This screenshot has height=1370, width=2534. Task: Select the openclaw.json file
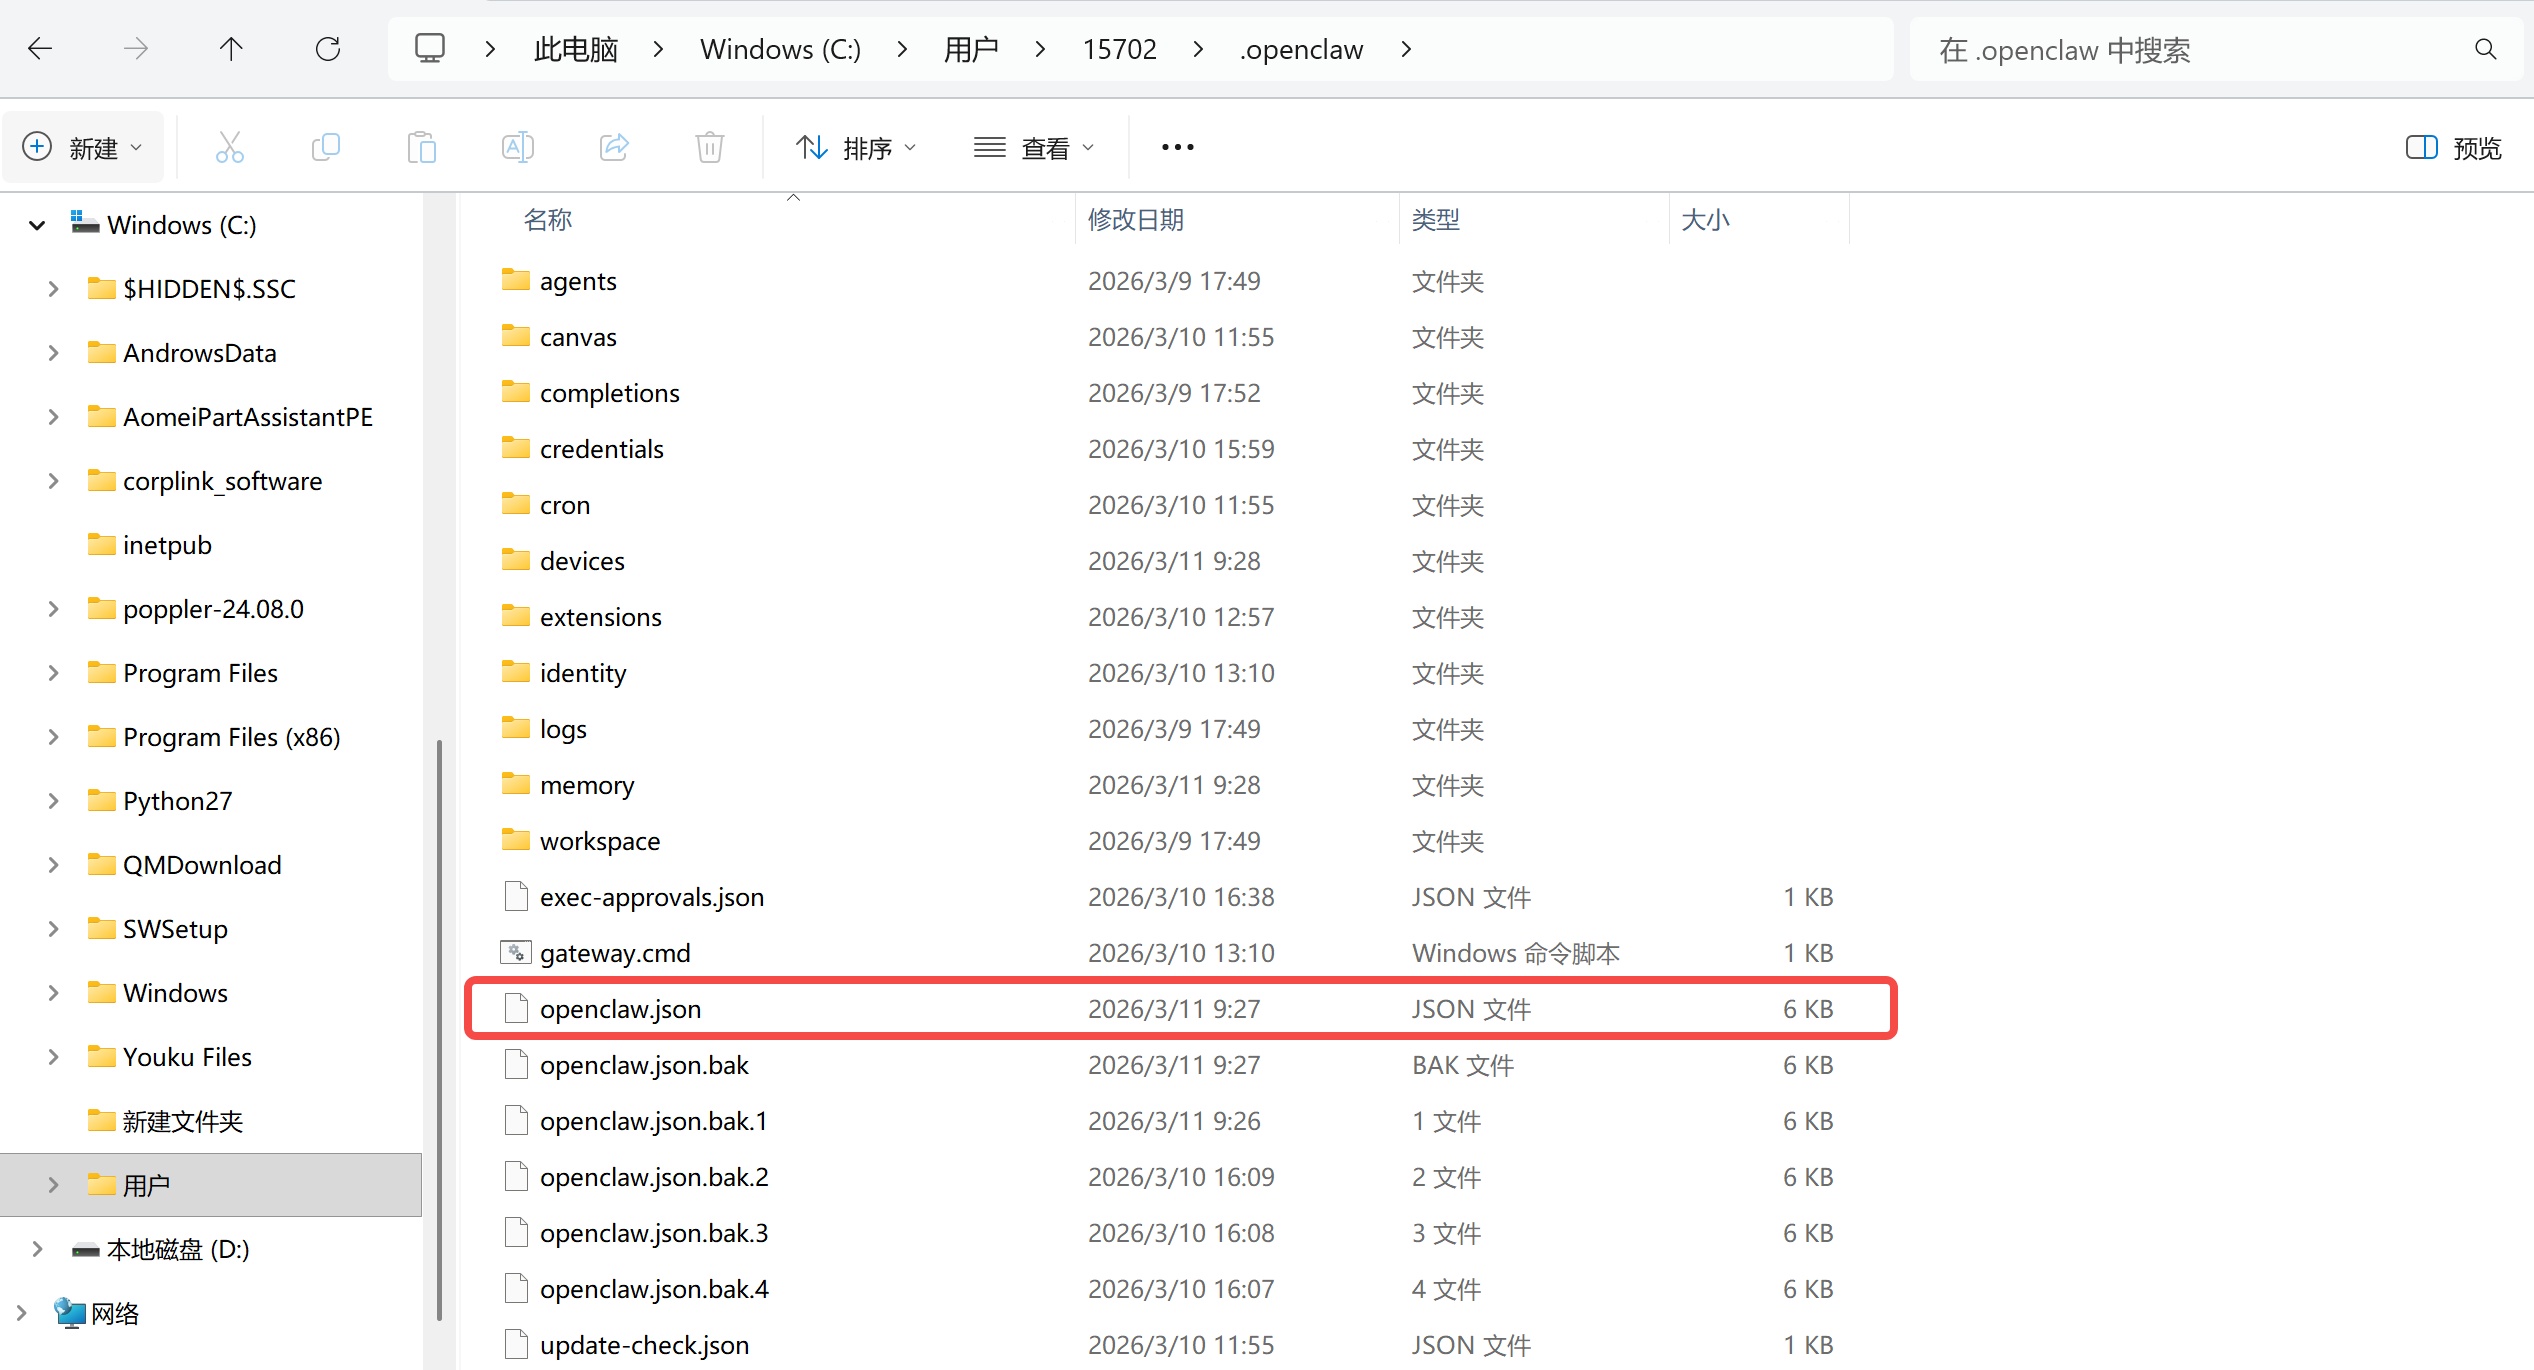620,1009
